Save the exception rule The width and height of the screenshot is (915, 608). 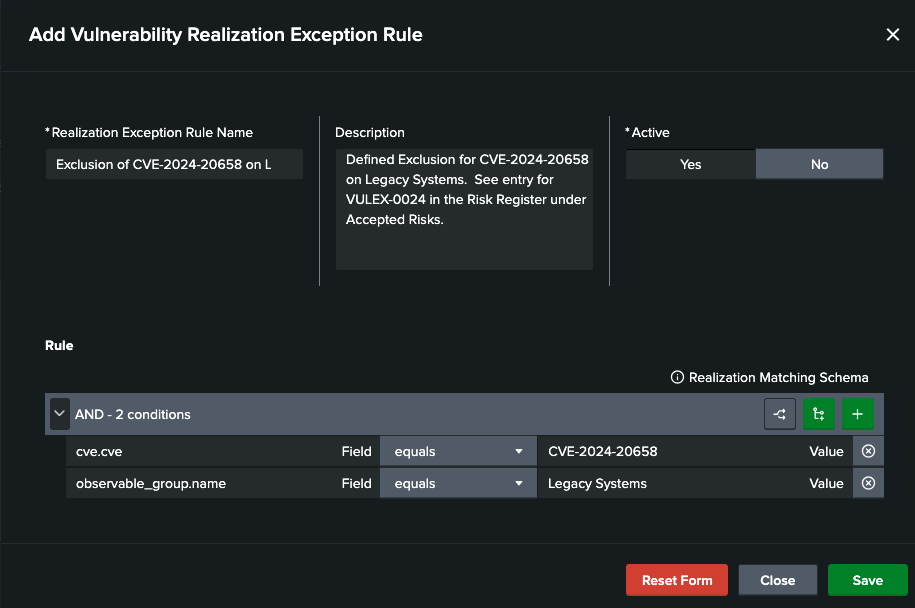tap(867, 579)
